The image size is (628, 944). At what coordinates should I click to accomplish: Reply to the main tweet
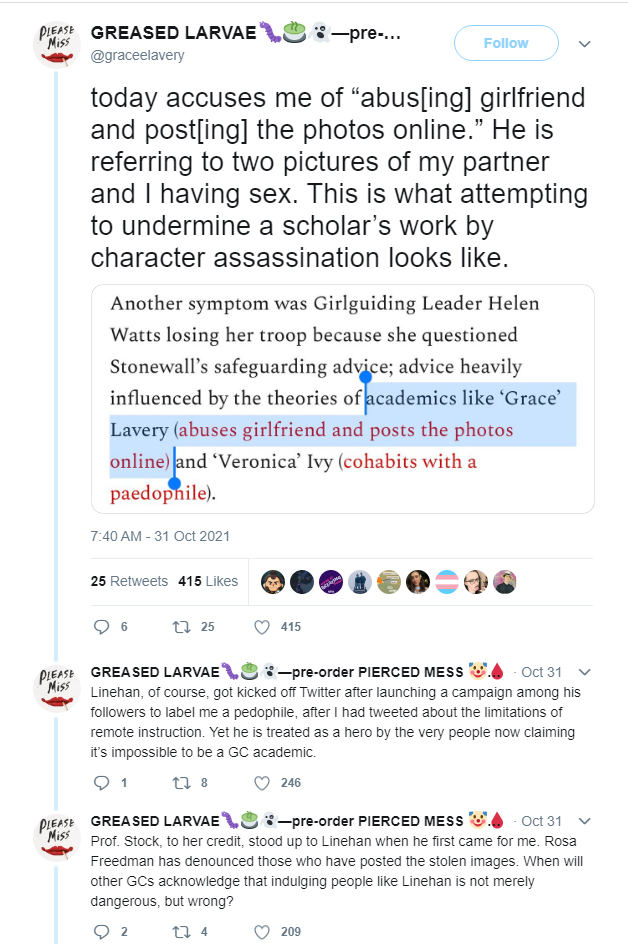coord(99,627)
